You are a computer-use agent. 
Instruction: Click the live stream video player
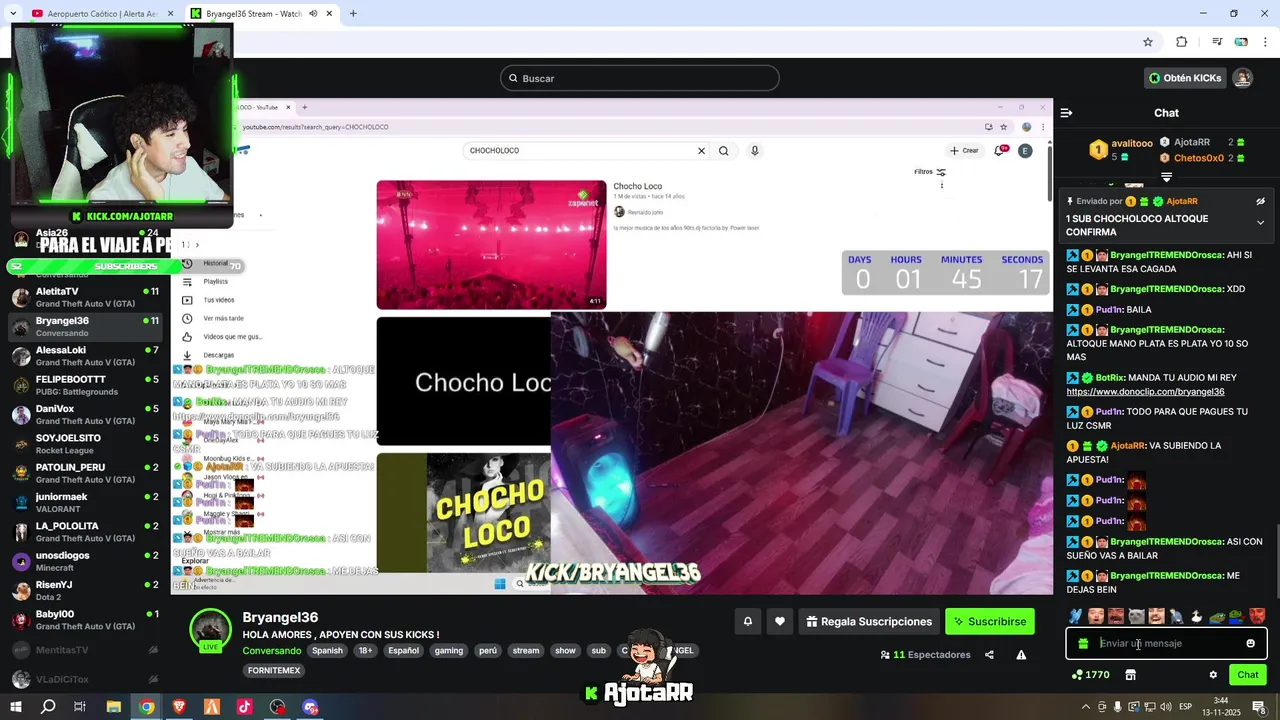coord(612,347)
